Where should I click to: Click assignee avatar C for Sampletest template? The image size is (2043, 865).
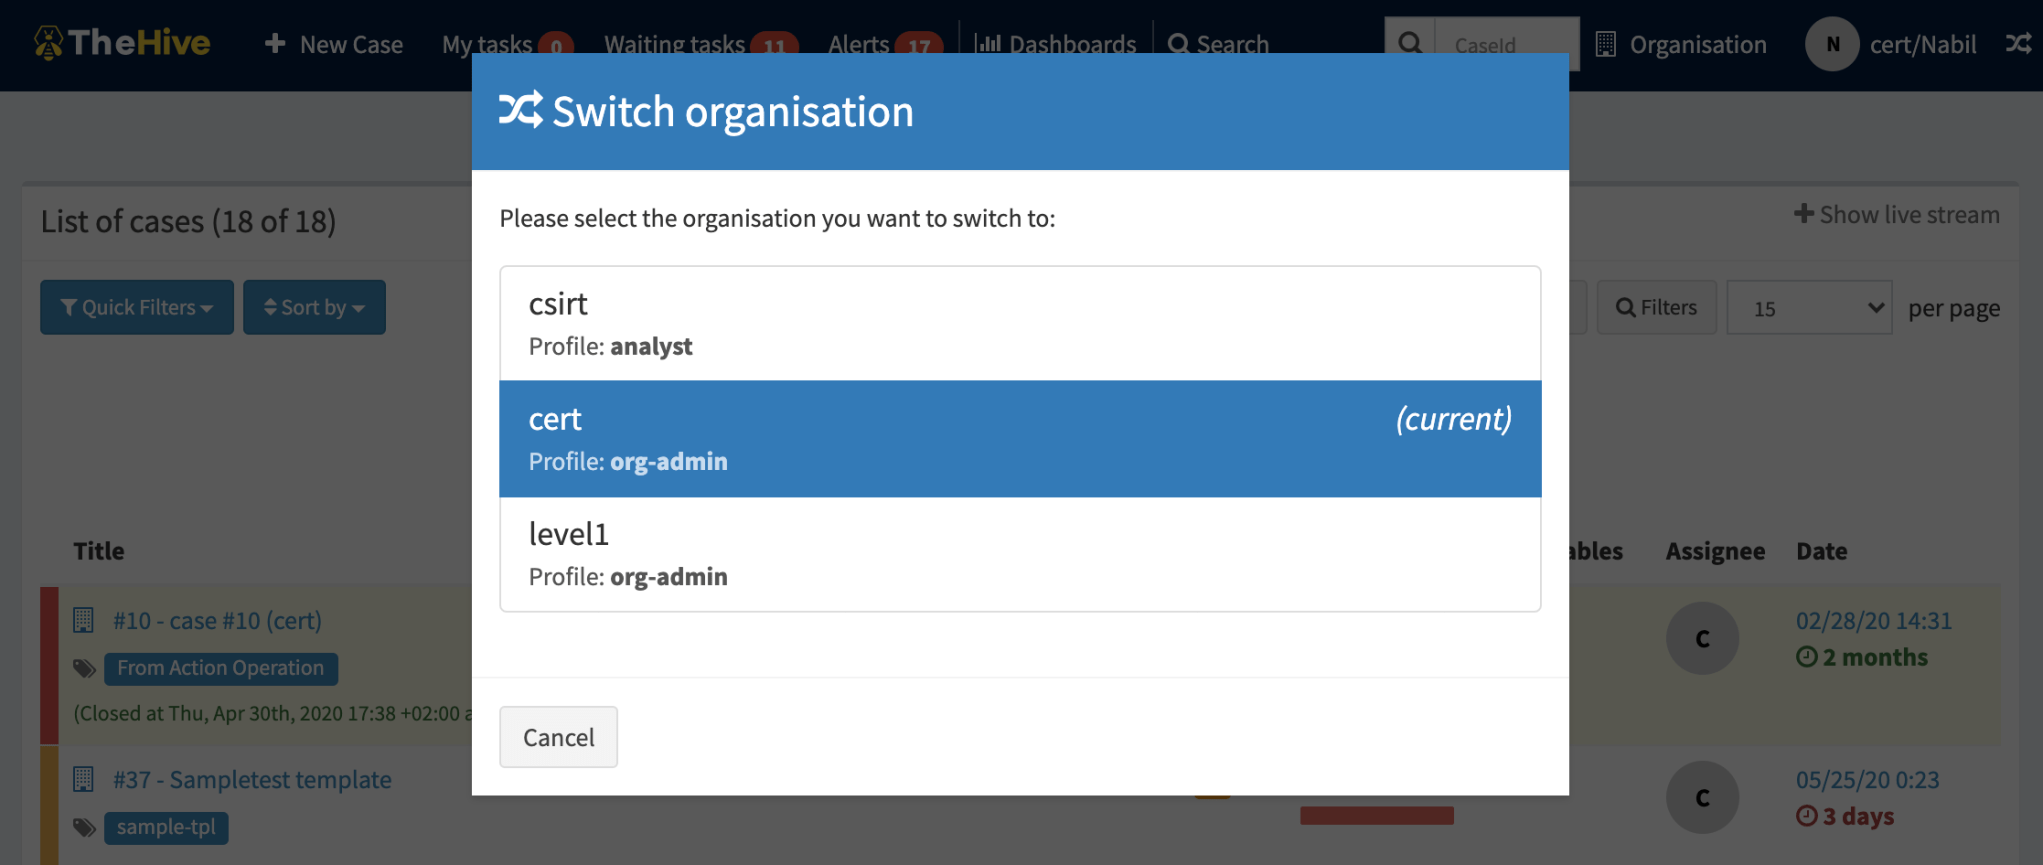[1702, 797]
